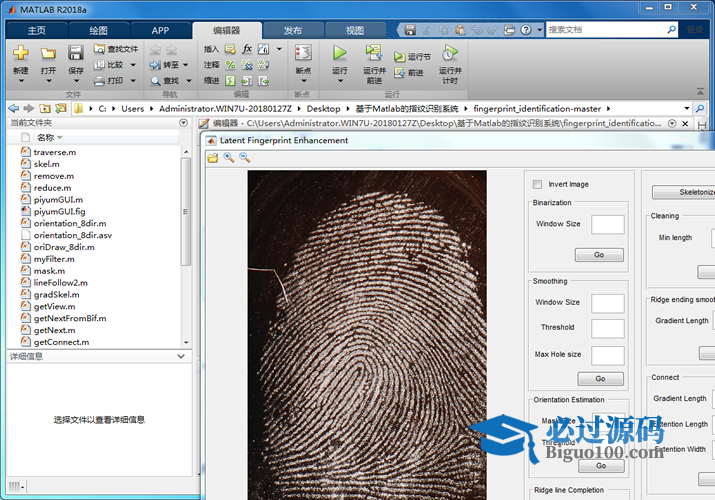Click the Skeletonize button
715x500 pixels.
coord(690,192)
